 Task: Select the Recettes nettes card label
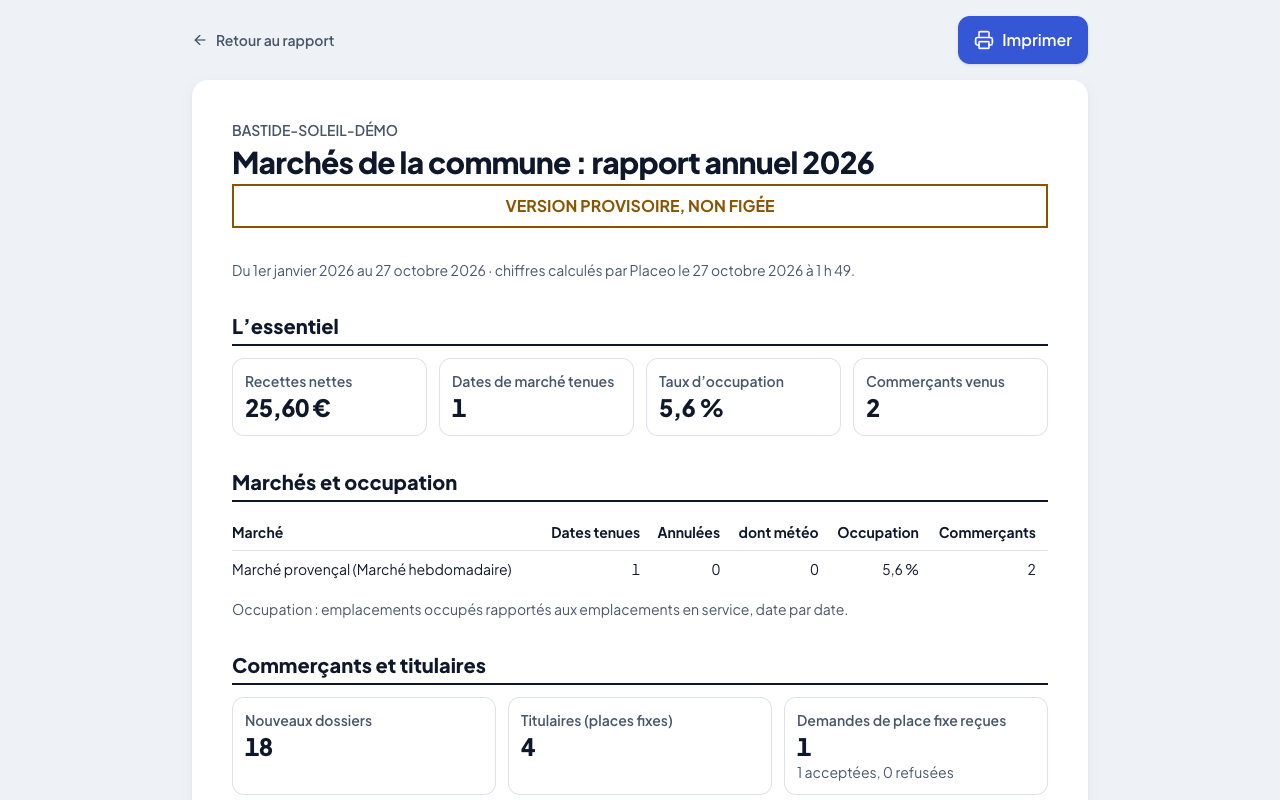point(298,381)
